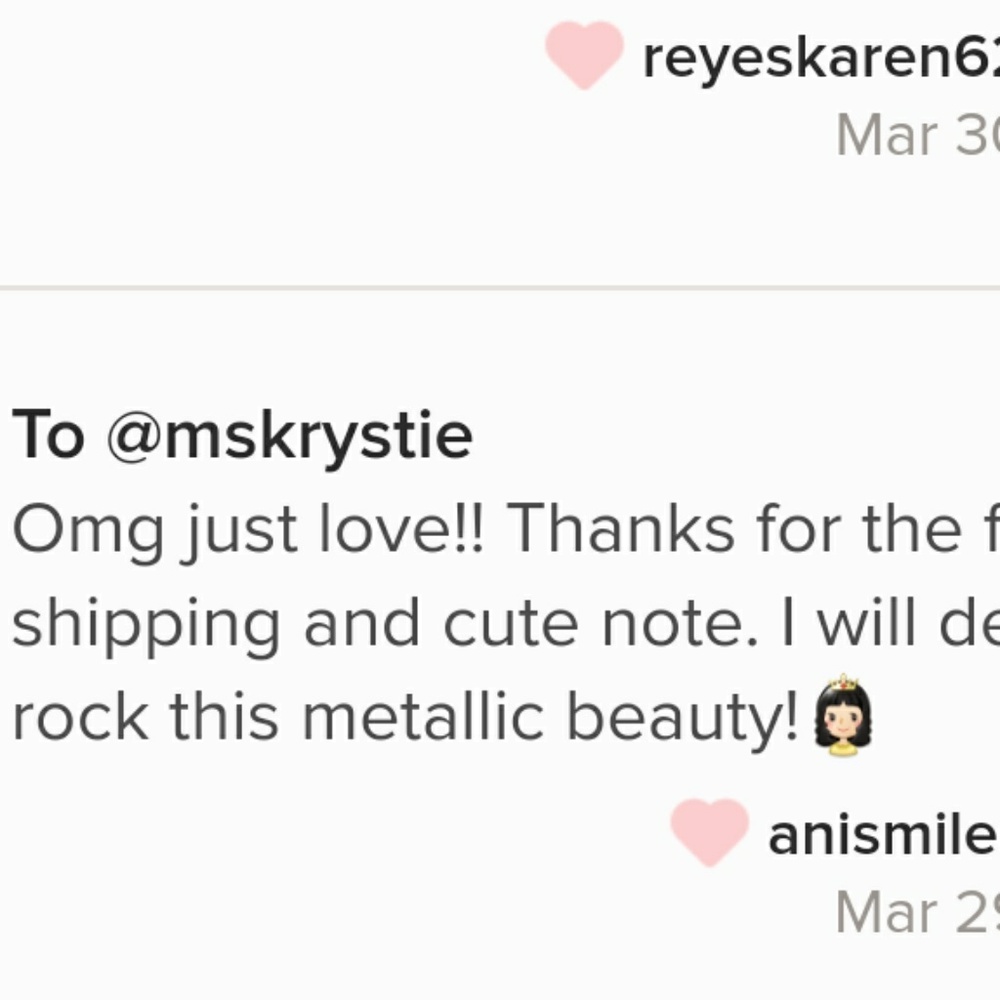1000x1000 pixels.
Task: Click the Mar 30 timestamp
Action: [916, 135]
